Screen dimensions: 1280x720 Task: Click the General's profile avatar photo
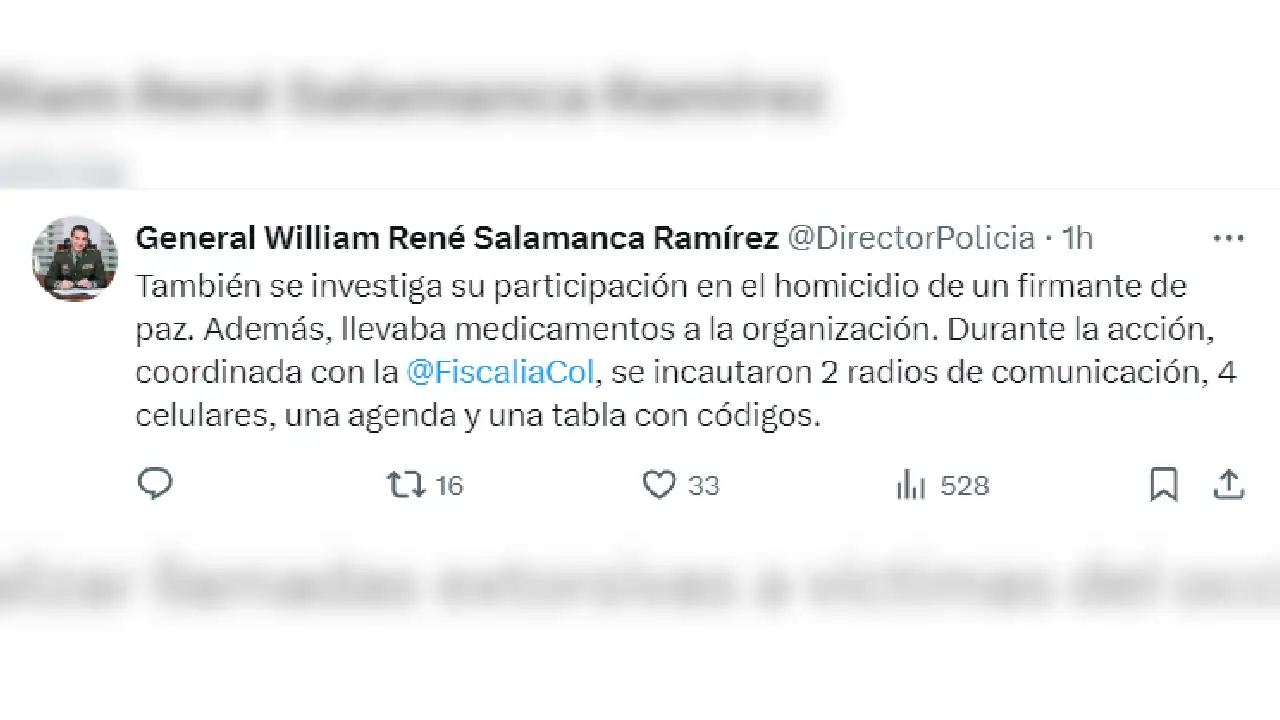tap(75, 258)
